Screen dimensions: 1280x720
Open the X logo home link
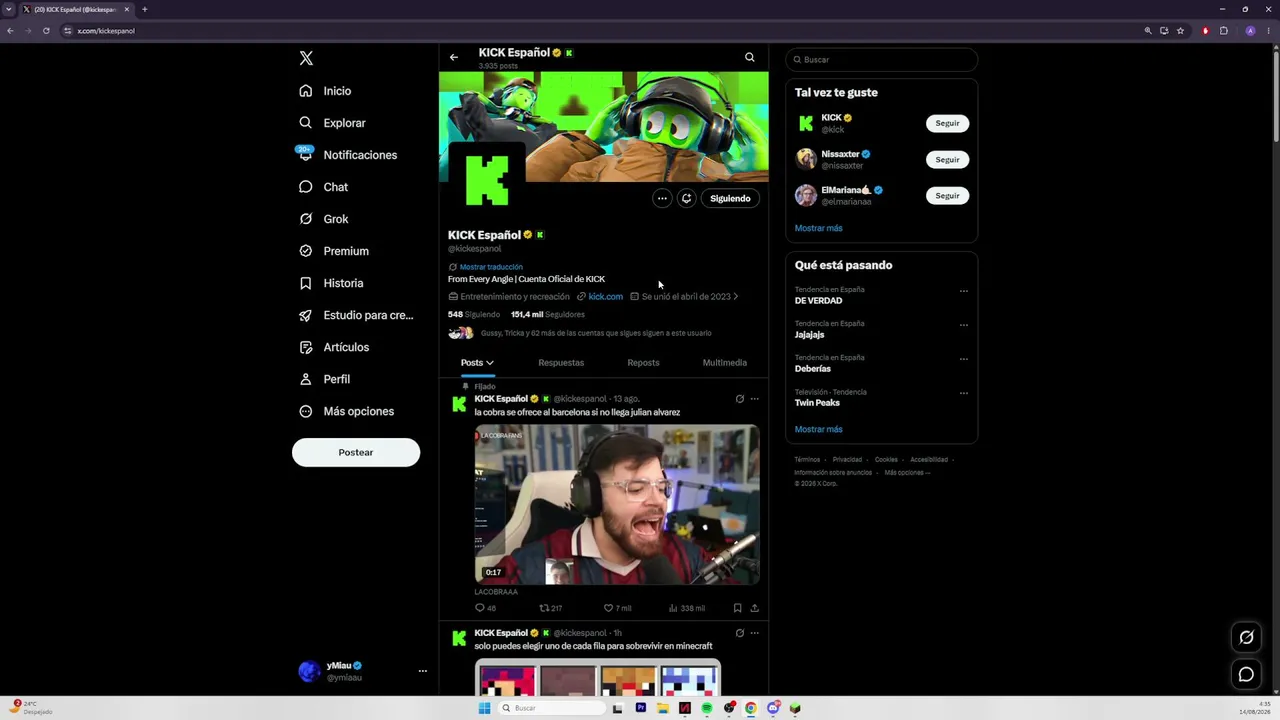[x=306, y=58]
